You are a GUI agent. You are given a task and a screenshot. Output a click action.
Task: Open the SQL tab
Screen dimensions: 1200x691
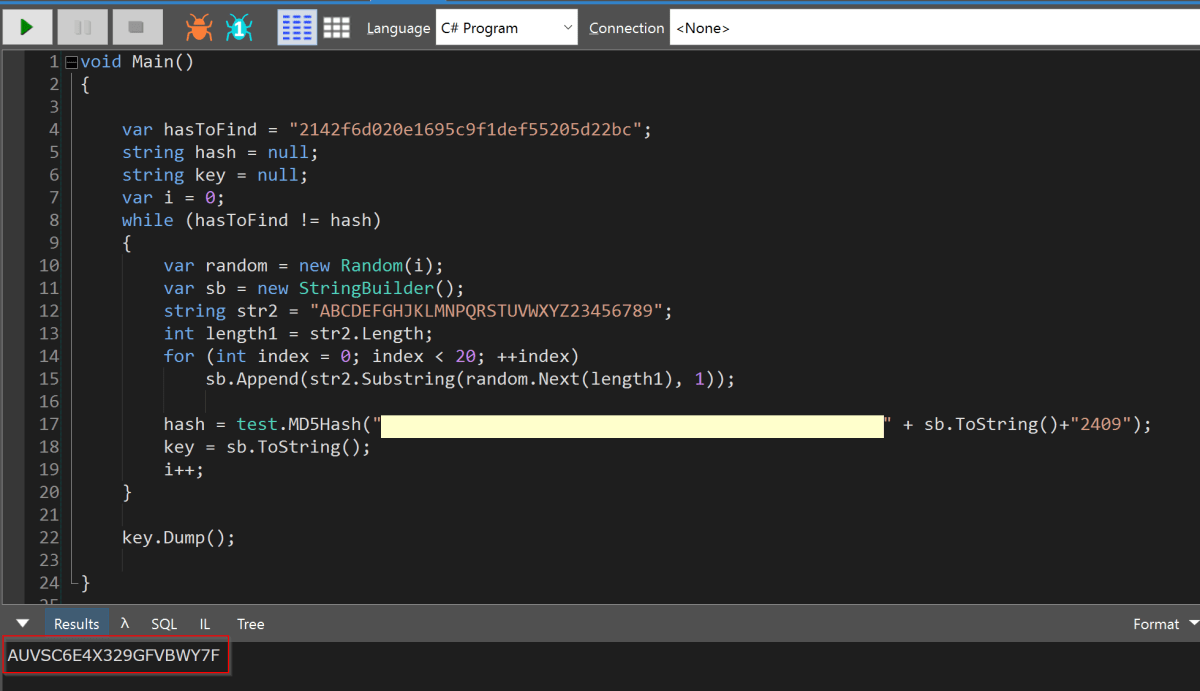coord(164,624)
